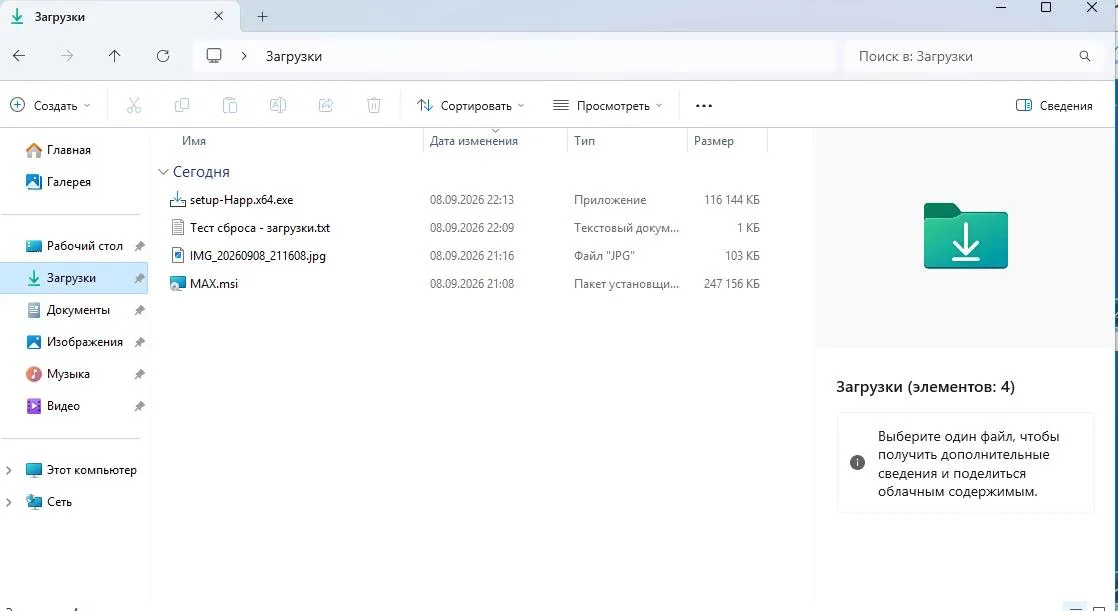Click the pin icon beside Документы
The width and height of the screenshot is (1118, 611).
click(x=140, y=310)
